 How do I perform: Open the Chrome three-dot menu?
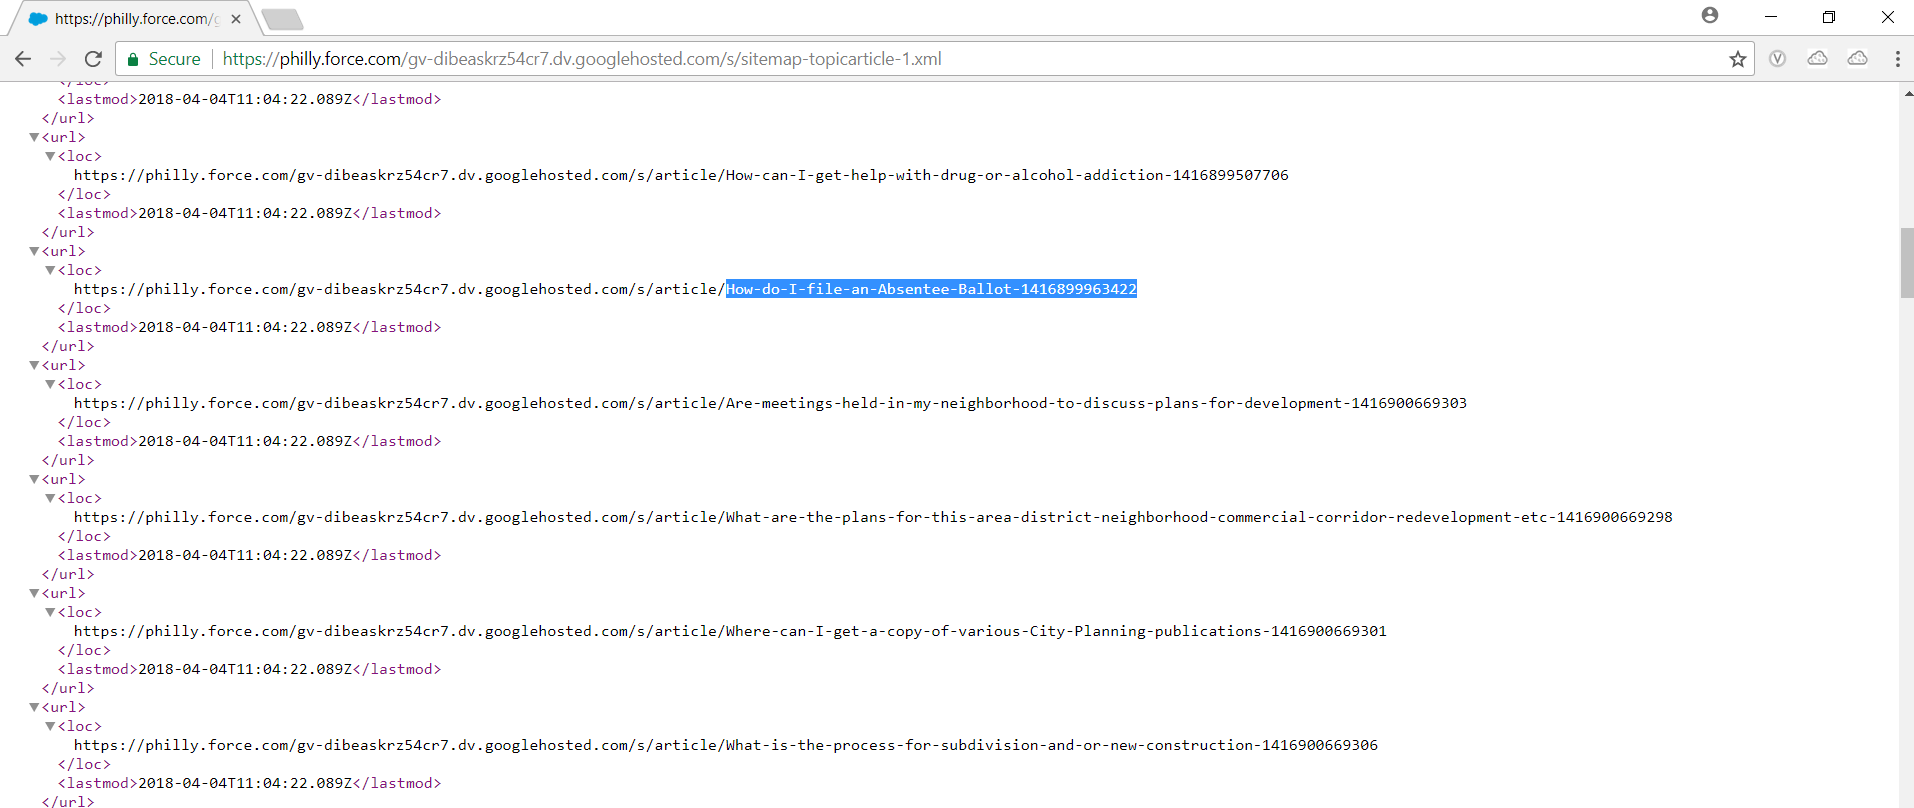1897,59
